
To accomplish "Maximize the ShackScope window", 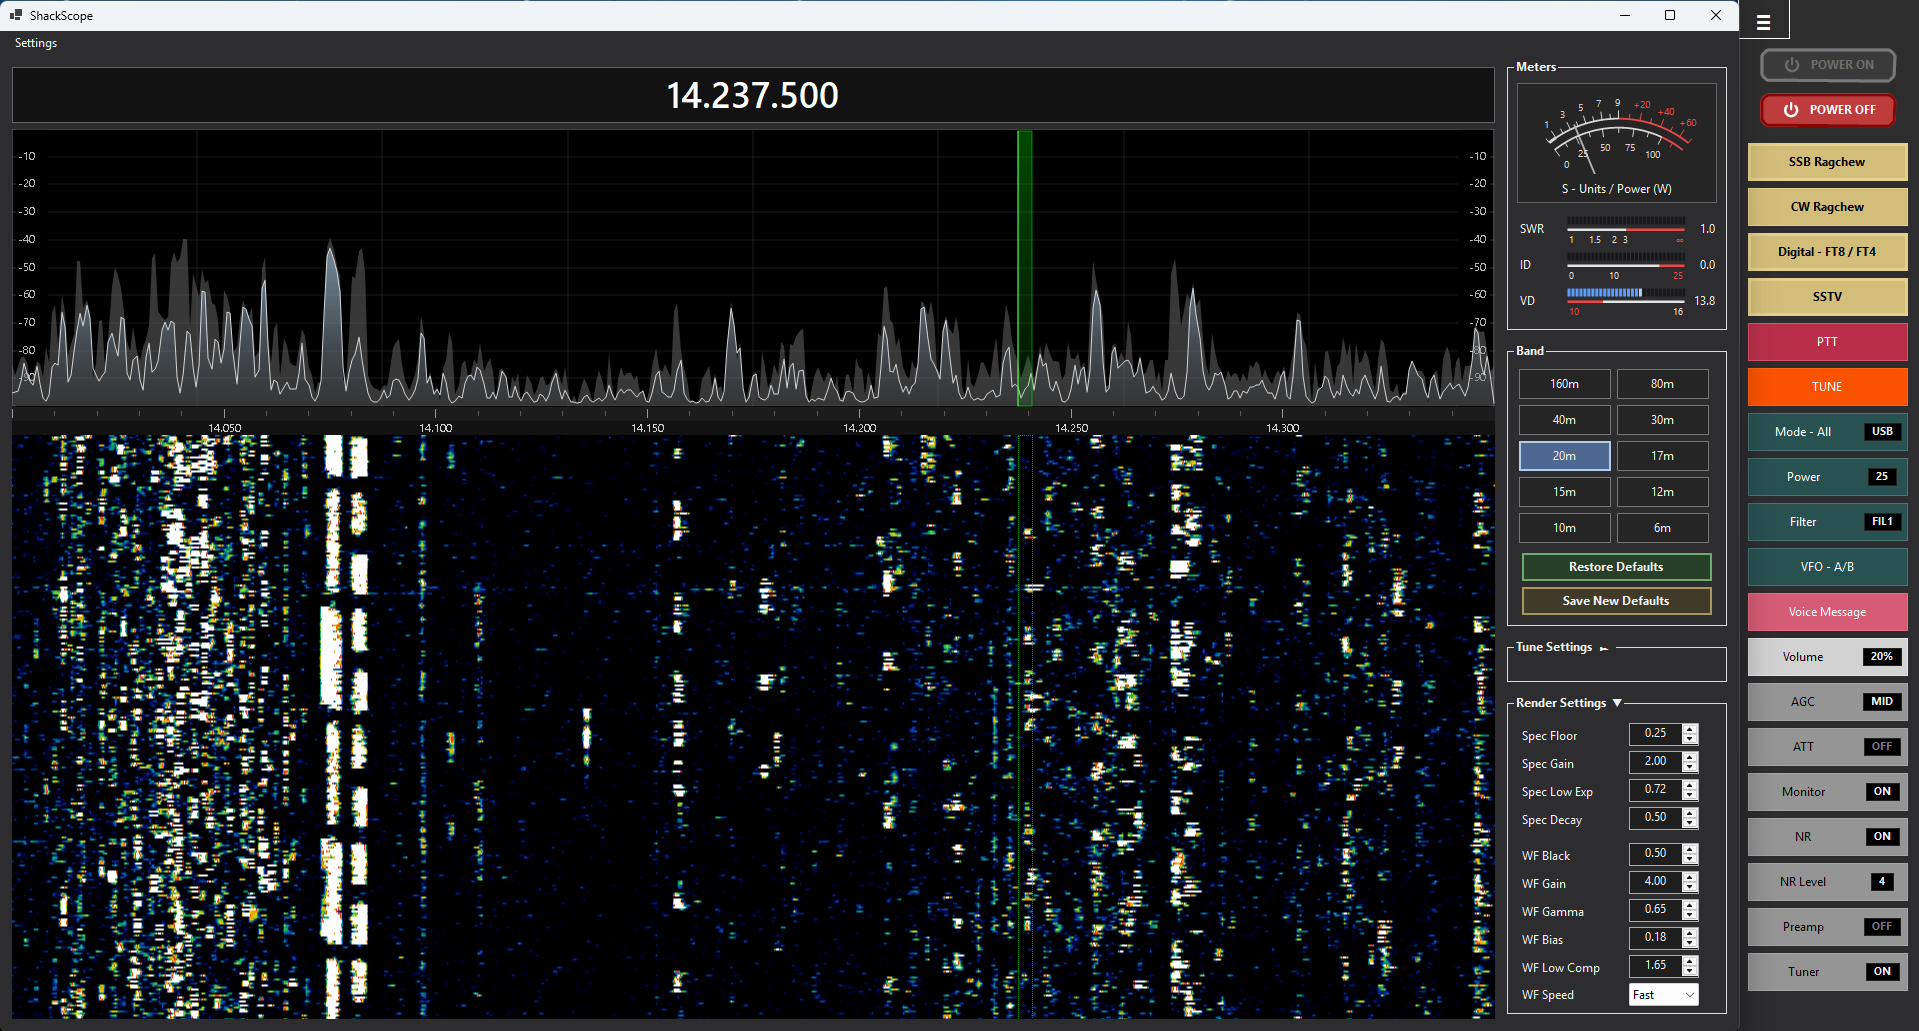I will coord(1670,15).
